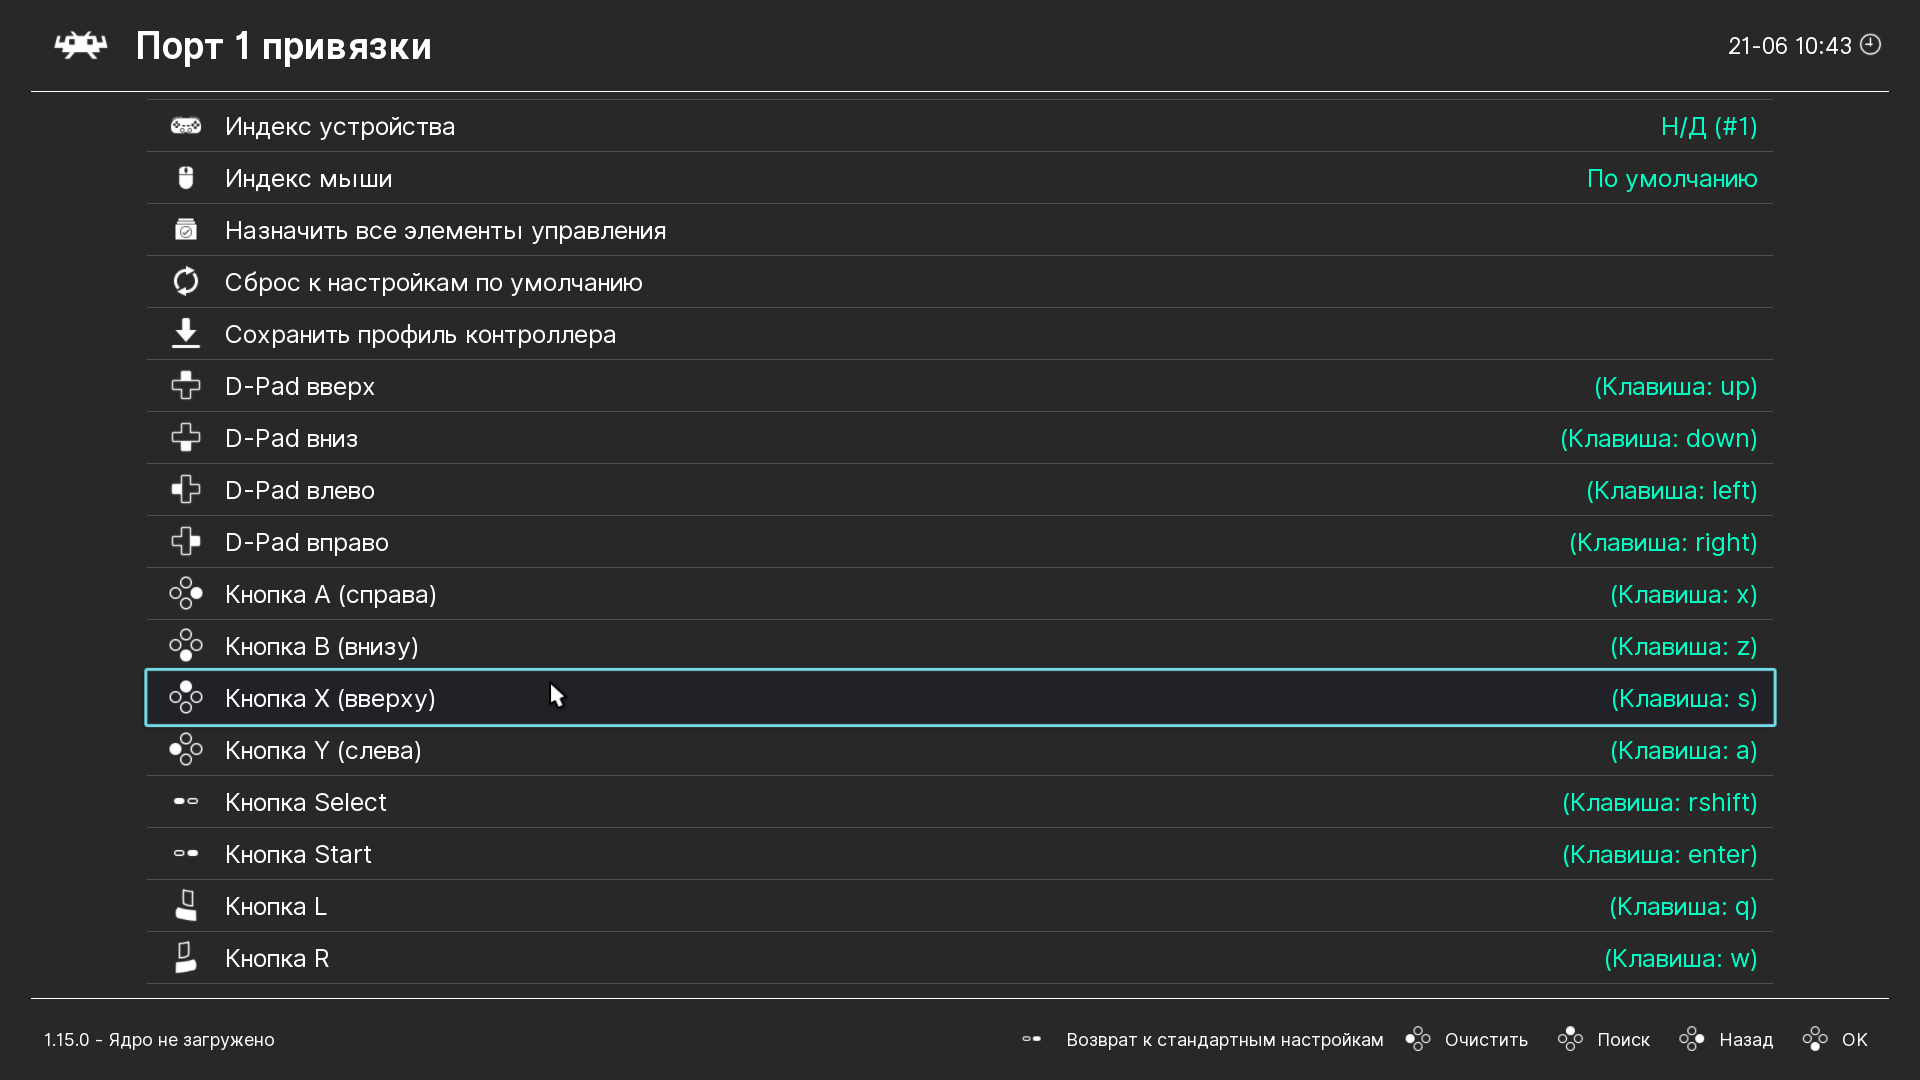Select the Кнопка R label
Screen dimensions: 1920x1080
(x=277, y=958)
